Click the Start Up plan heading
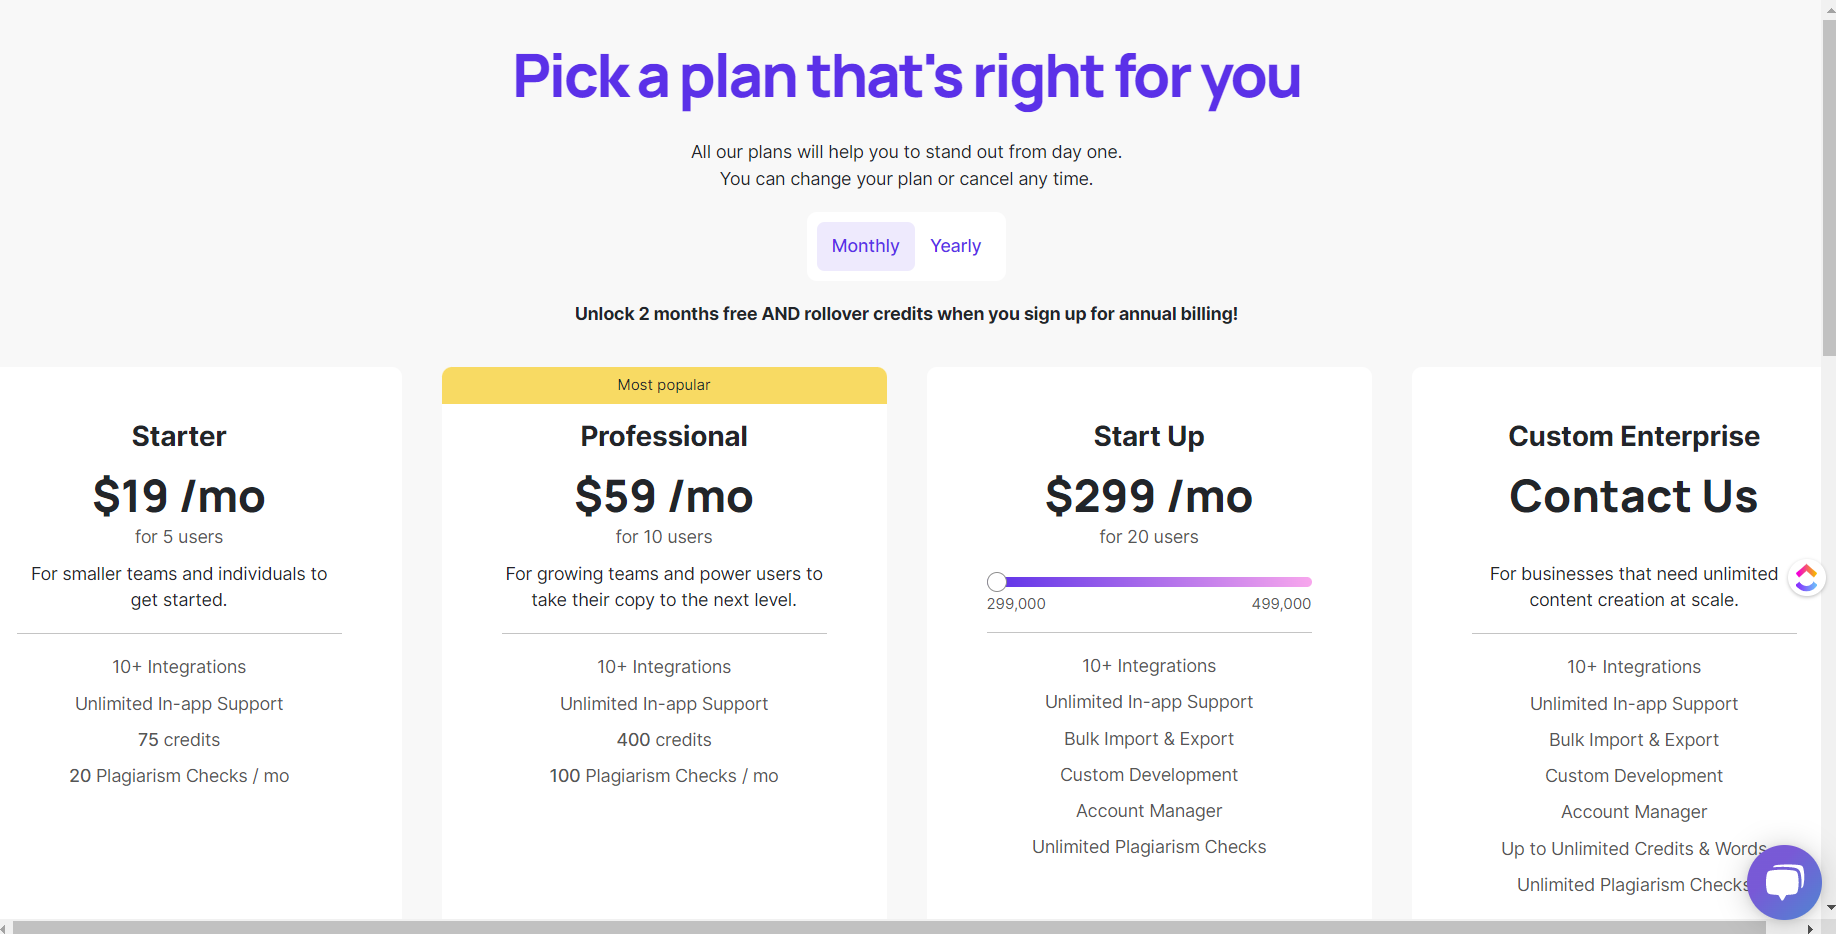 pos(1149,437)
